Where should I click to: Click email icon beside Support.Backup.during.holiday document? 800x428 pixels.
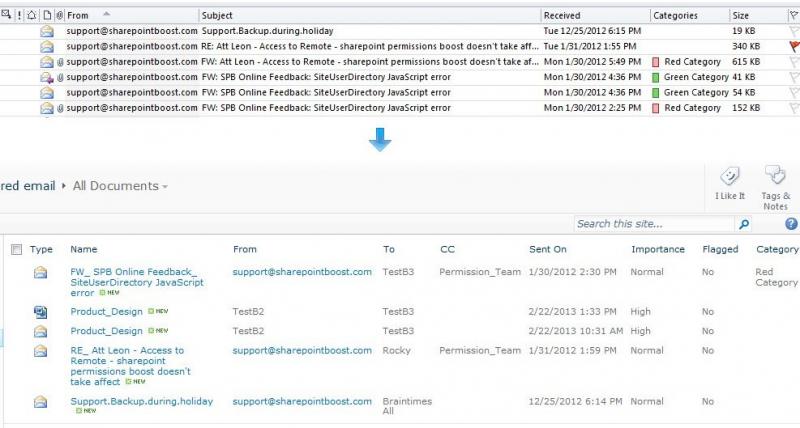point(40,402)
